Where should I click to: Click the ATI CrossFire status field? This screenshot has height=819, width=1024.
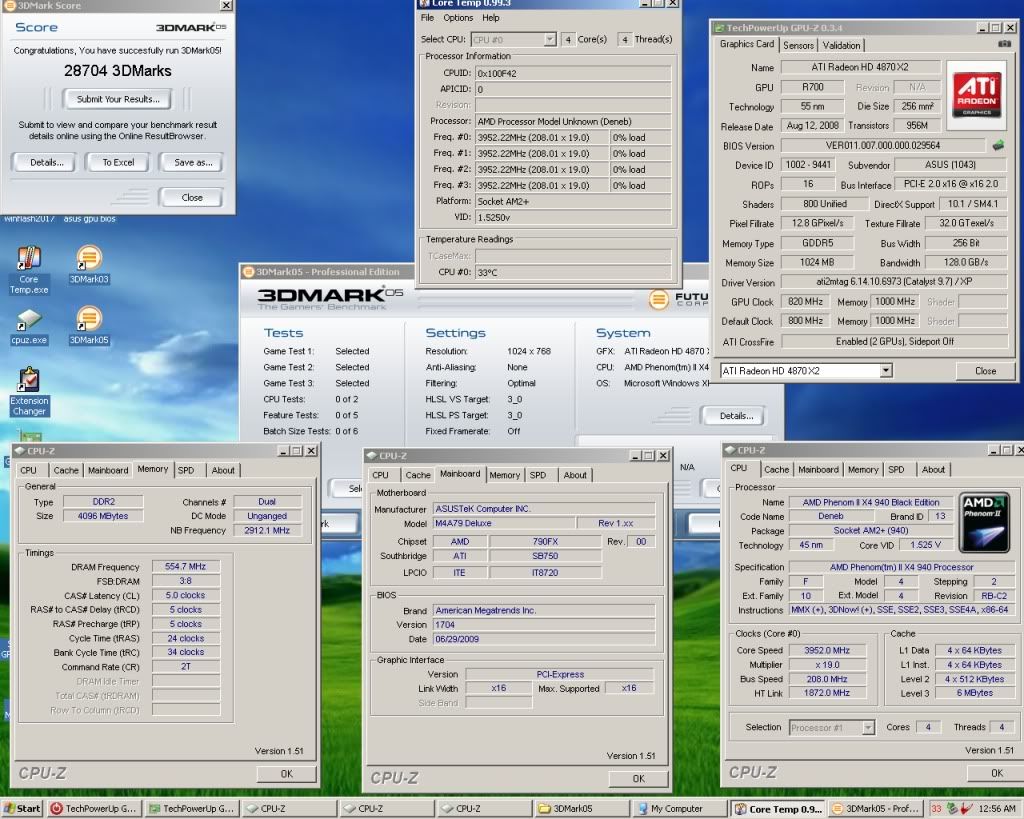click(x=895, y=342)
